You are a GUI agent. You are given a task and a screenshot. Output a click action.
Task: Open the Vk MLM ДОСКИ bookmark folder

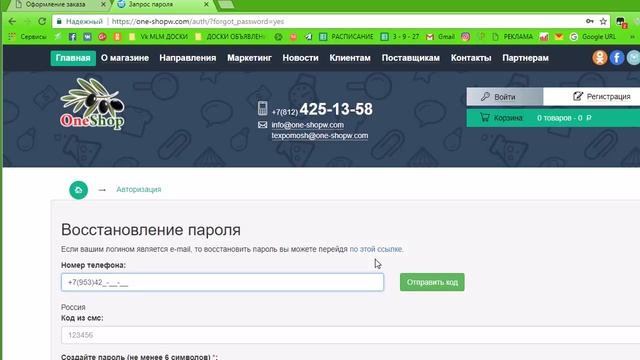tap(158, 37)
